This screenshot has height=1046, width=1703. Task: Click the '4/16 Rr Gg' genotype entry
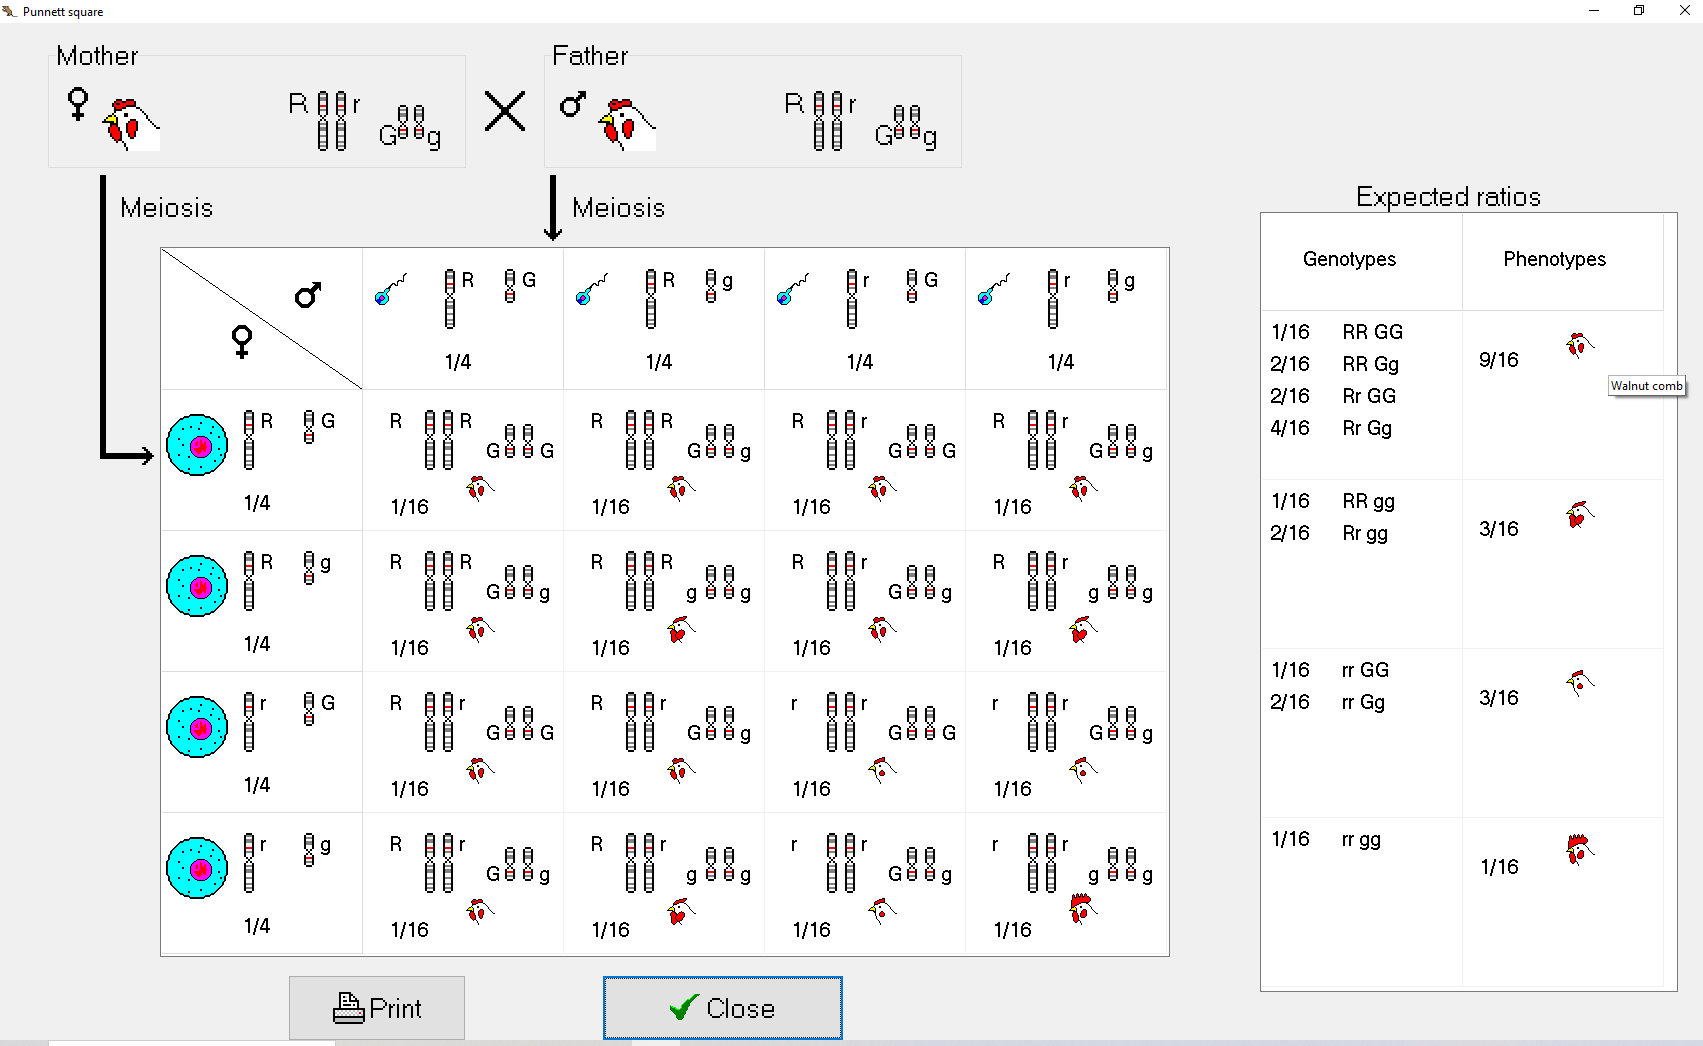point(1331,428)
